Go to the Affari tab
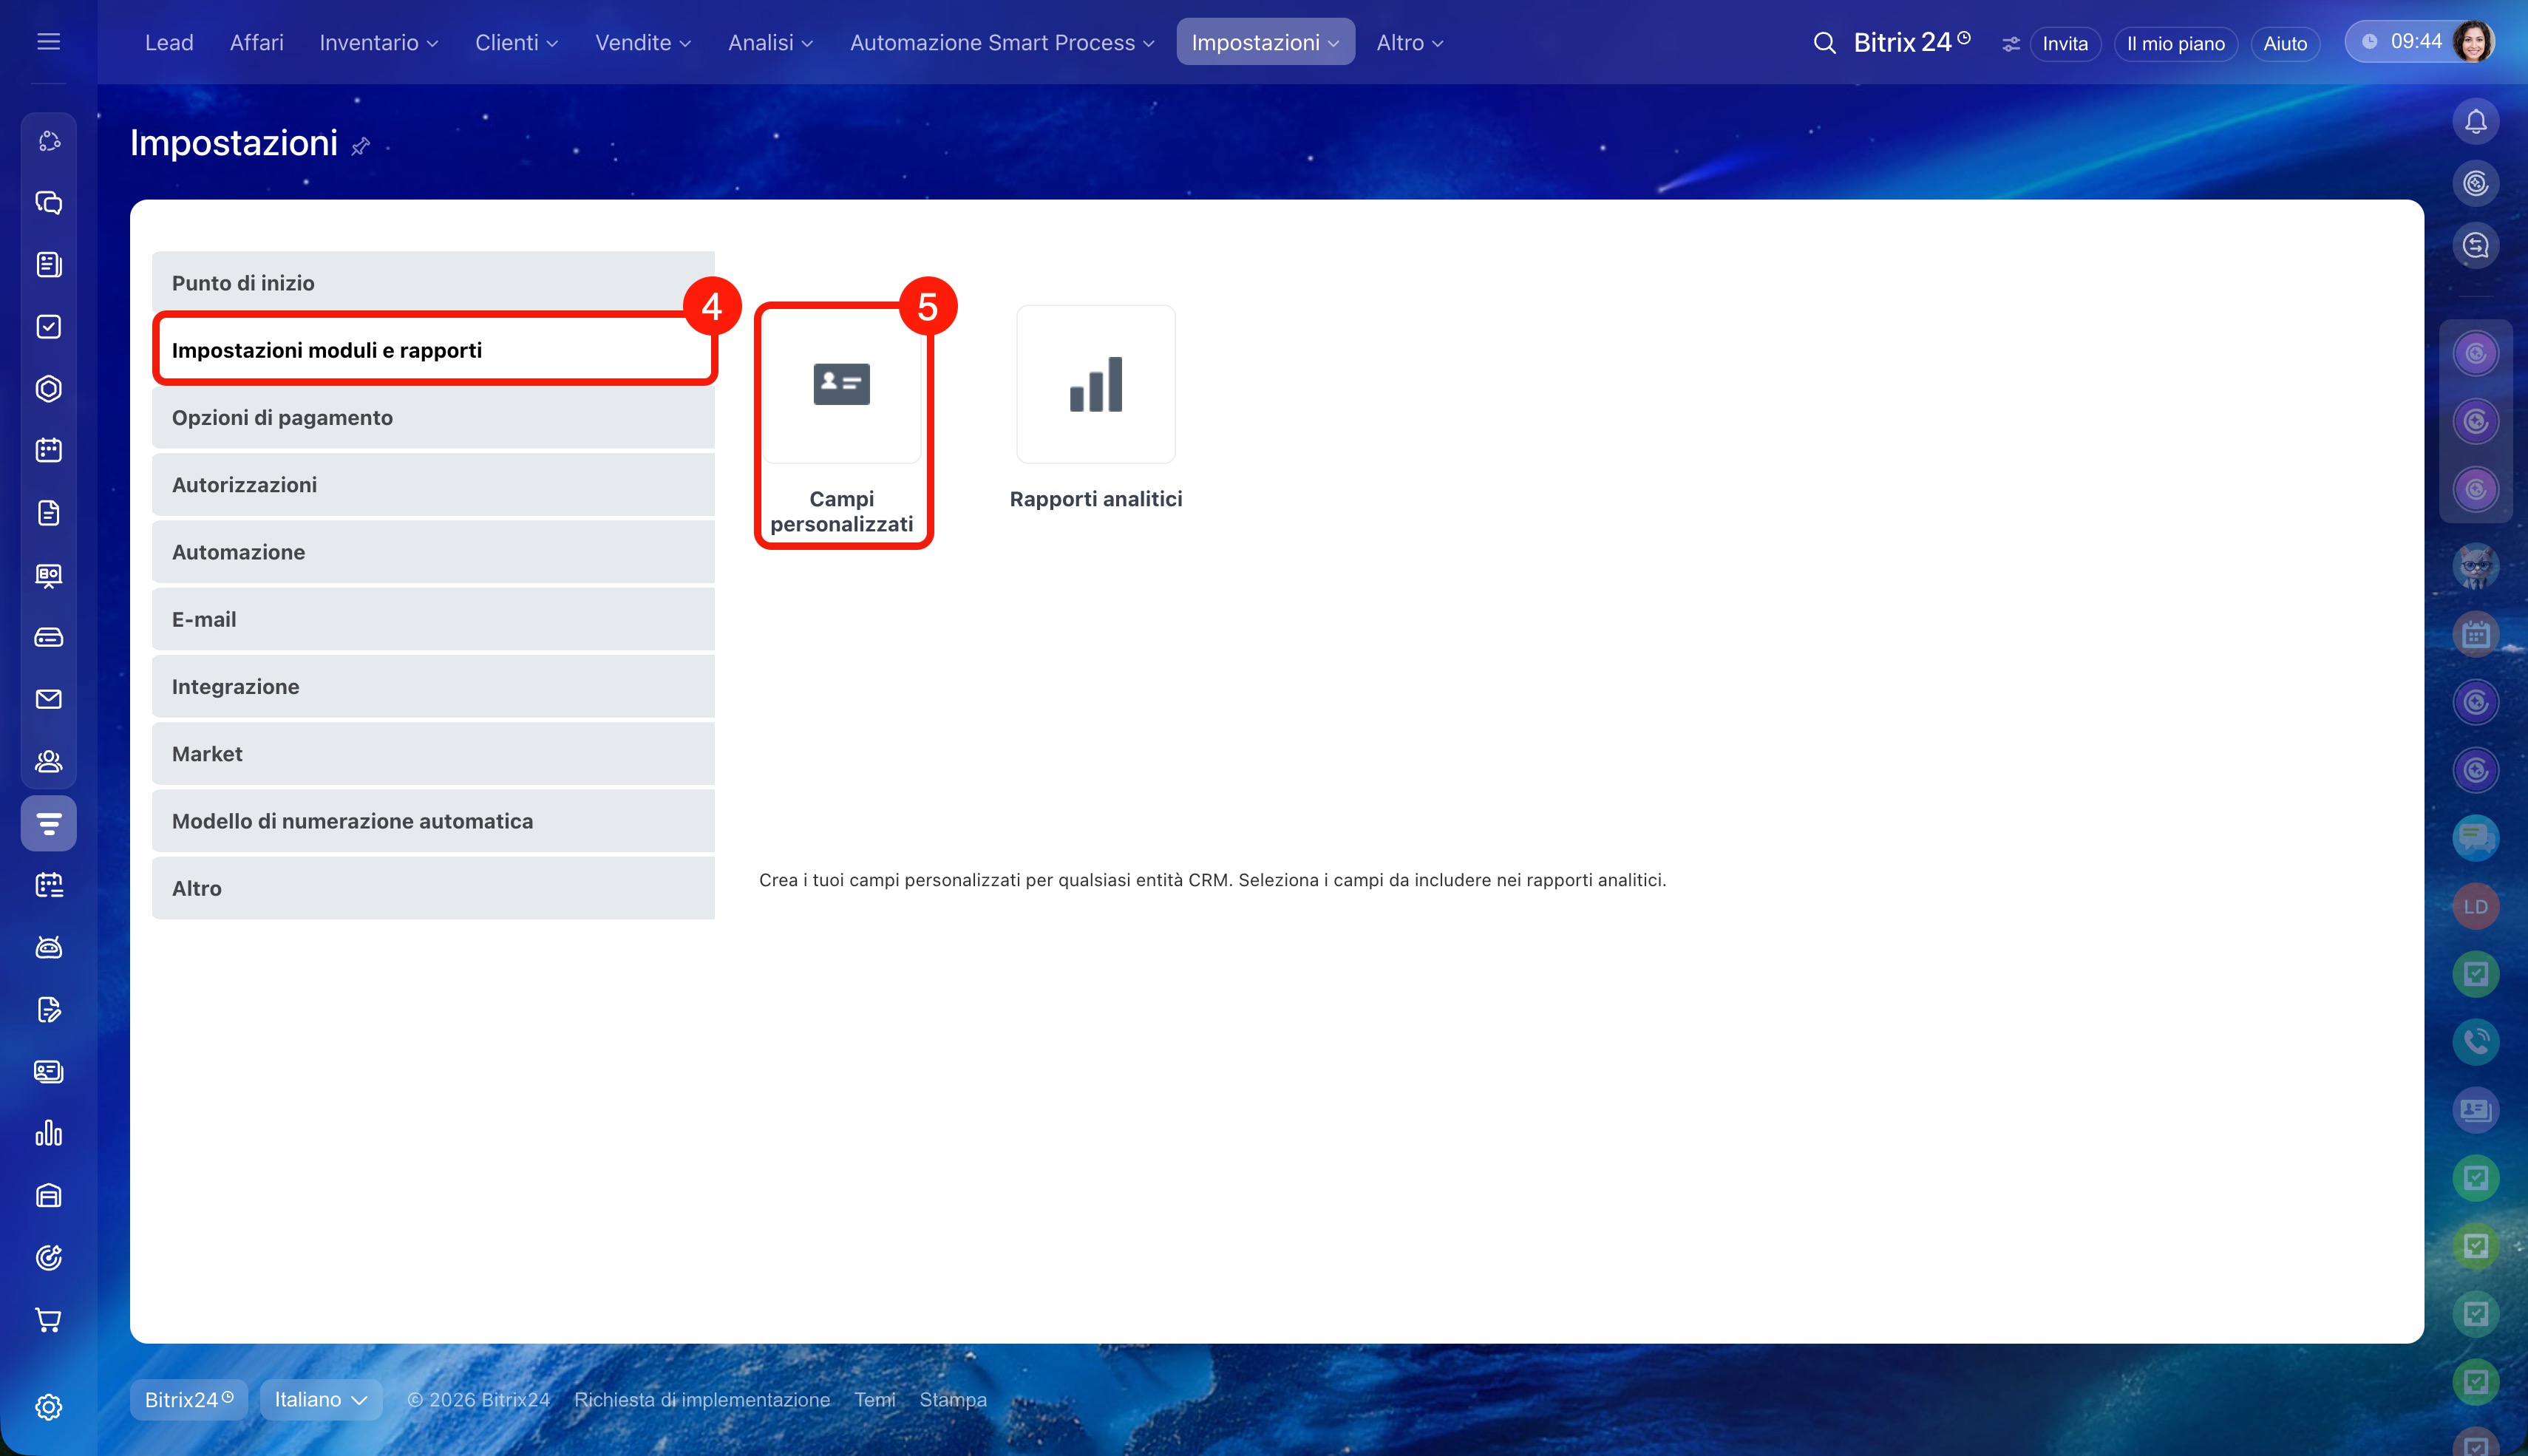Screen dimensions: 2528x1456 click(x=256, y=43)
